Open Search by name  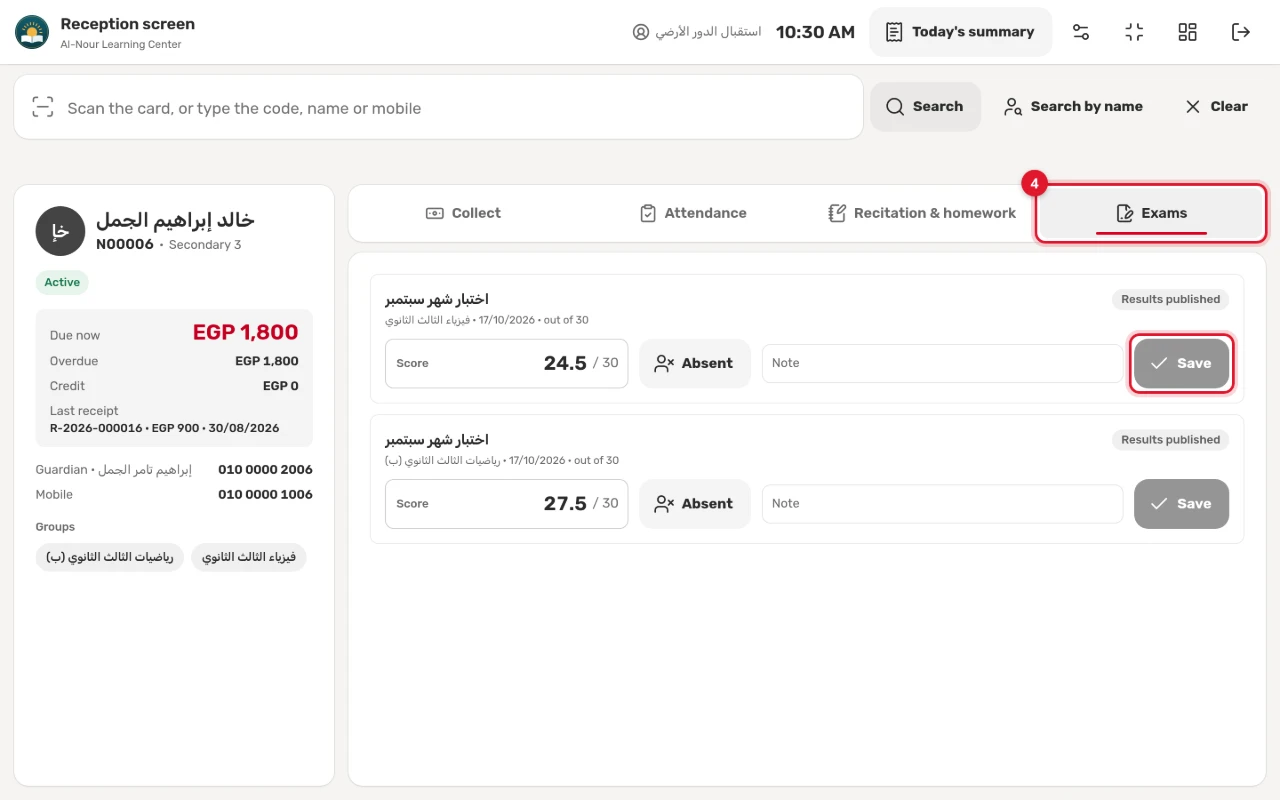coord(1074,106)
